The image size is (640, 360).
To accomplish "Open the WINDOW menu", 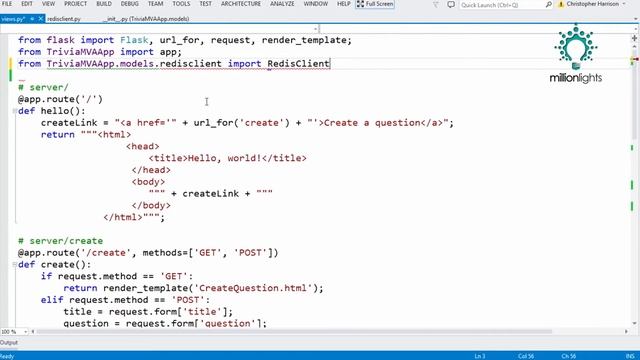I will point(316,4).
